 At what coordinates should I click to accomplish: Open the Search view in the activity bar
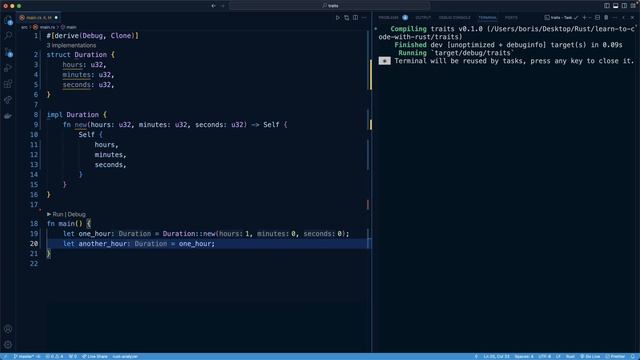click(x=8, y=36)
